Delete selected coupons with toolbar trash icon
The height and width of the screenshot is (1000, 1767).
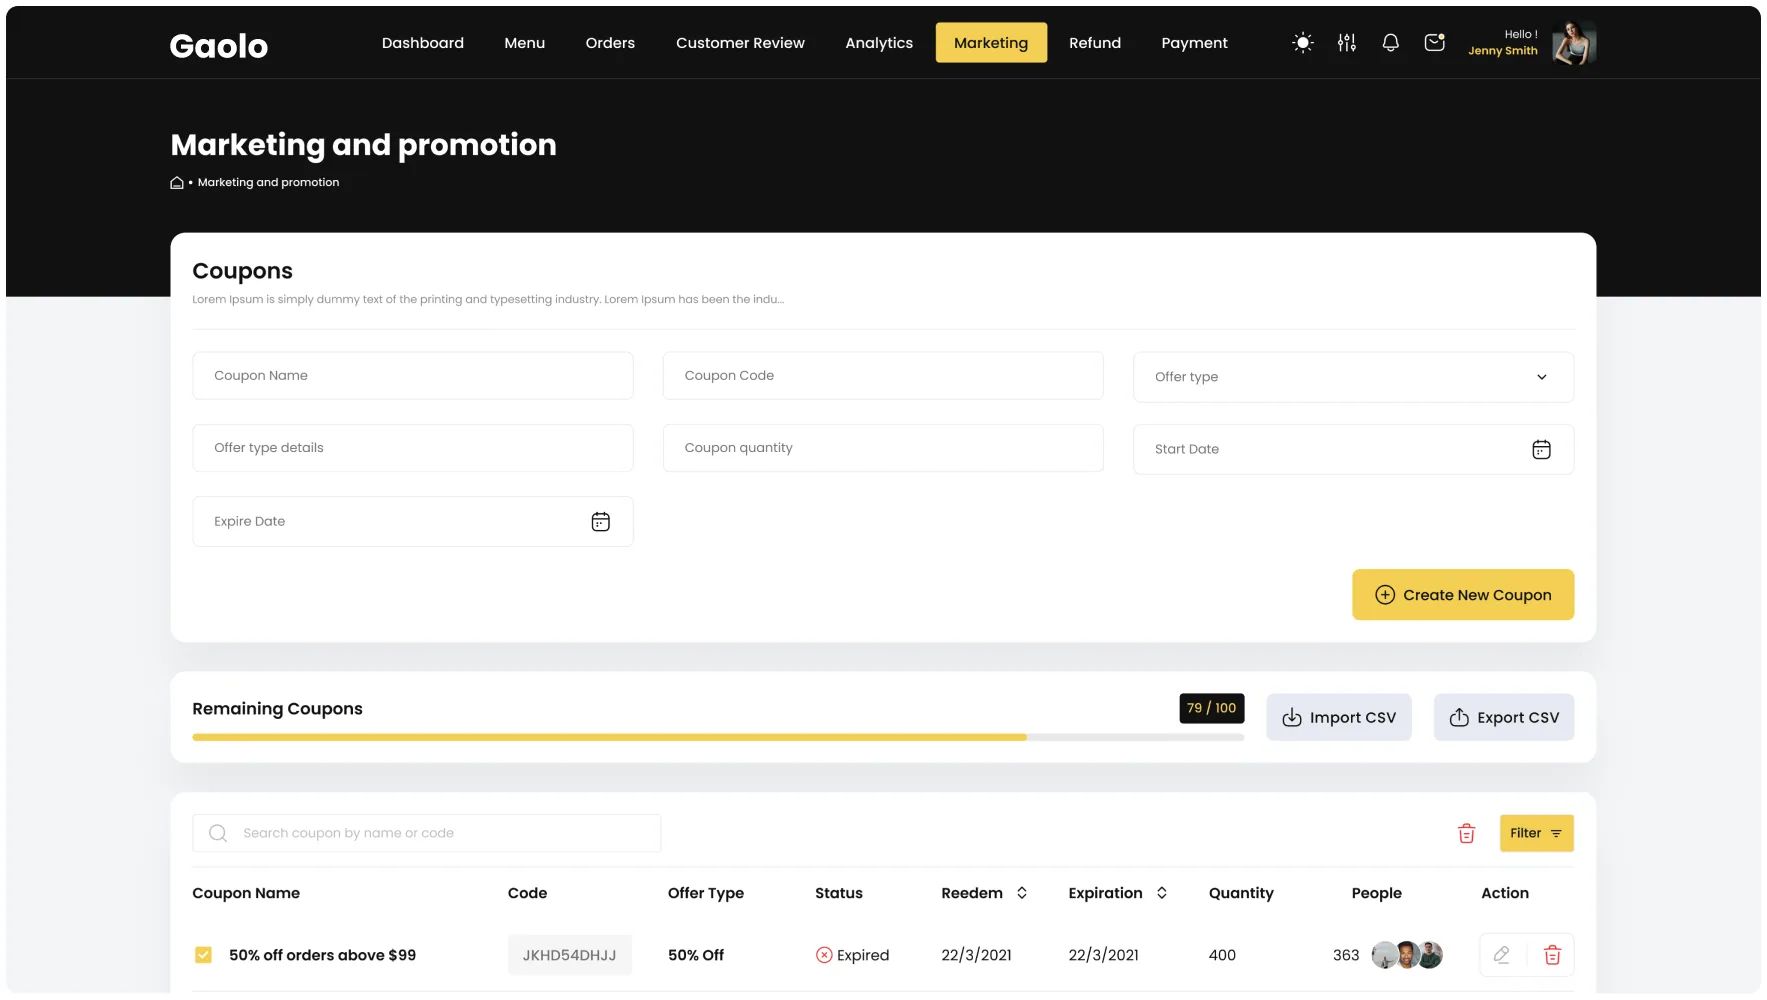coord(1466,834)
